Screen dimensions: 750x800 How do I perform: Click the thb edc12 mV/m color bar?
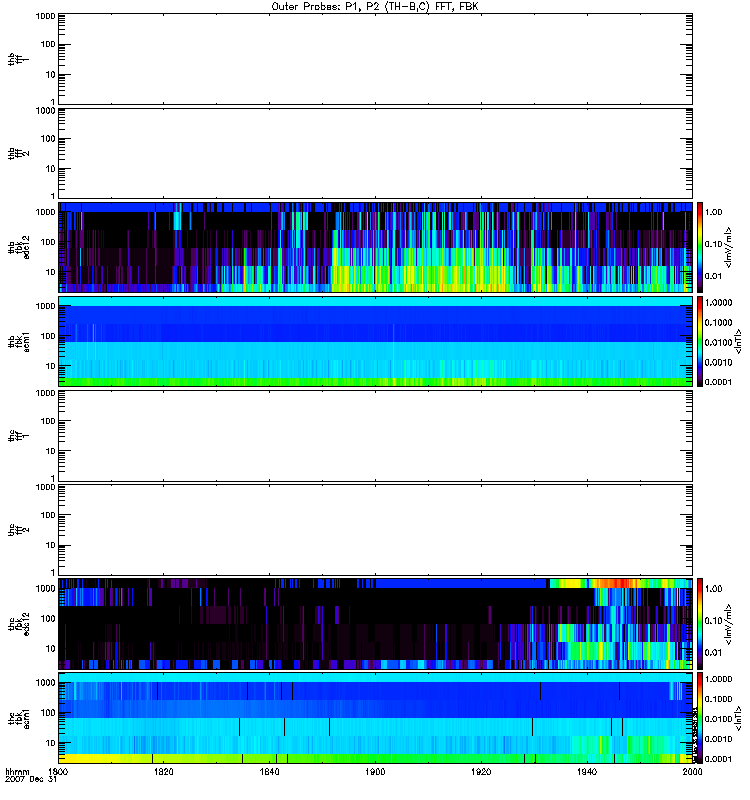(700, 247)
